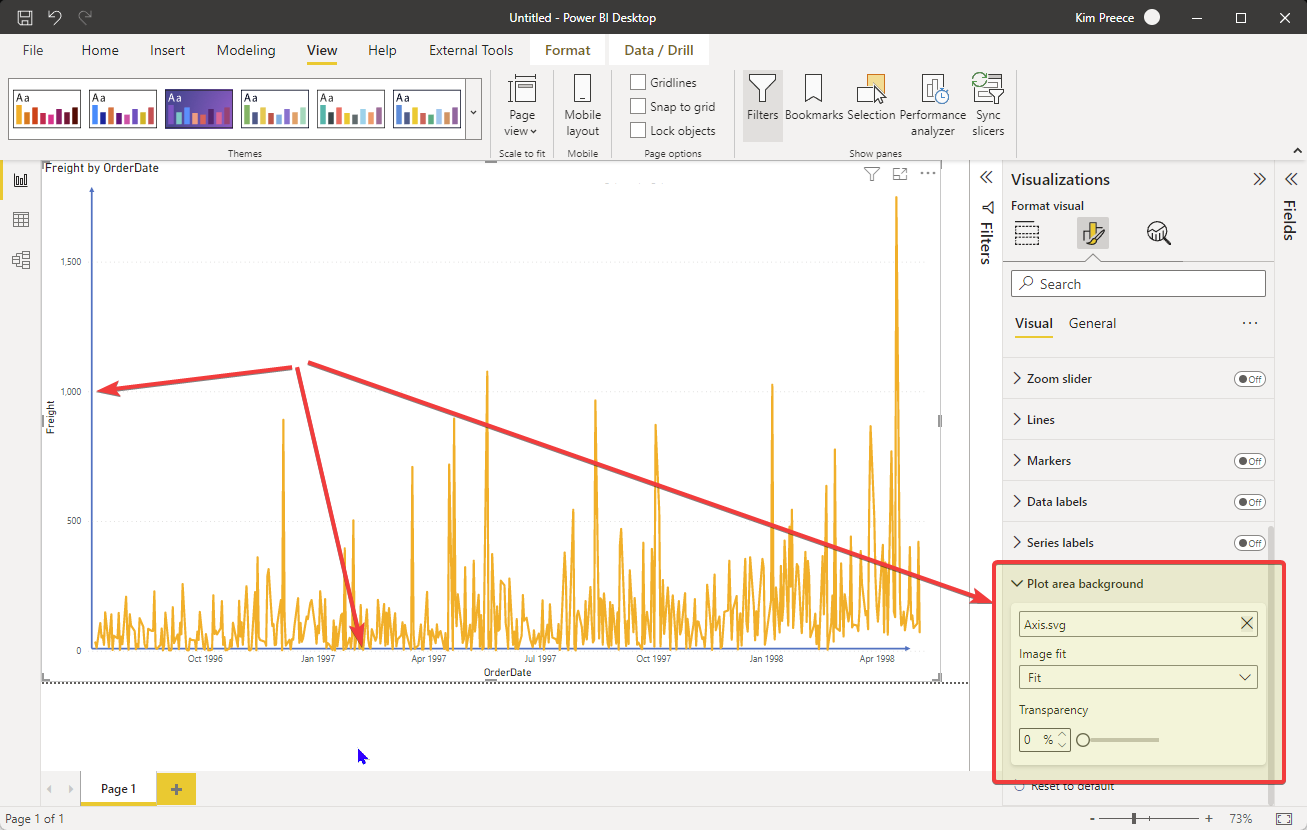Open Sync slicers pane

(988, 105)
